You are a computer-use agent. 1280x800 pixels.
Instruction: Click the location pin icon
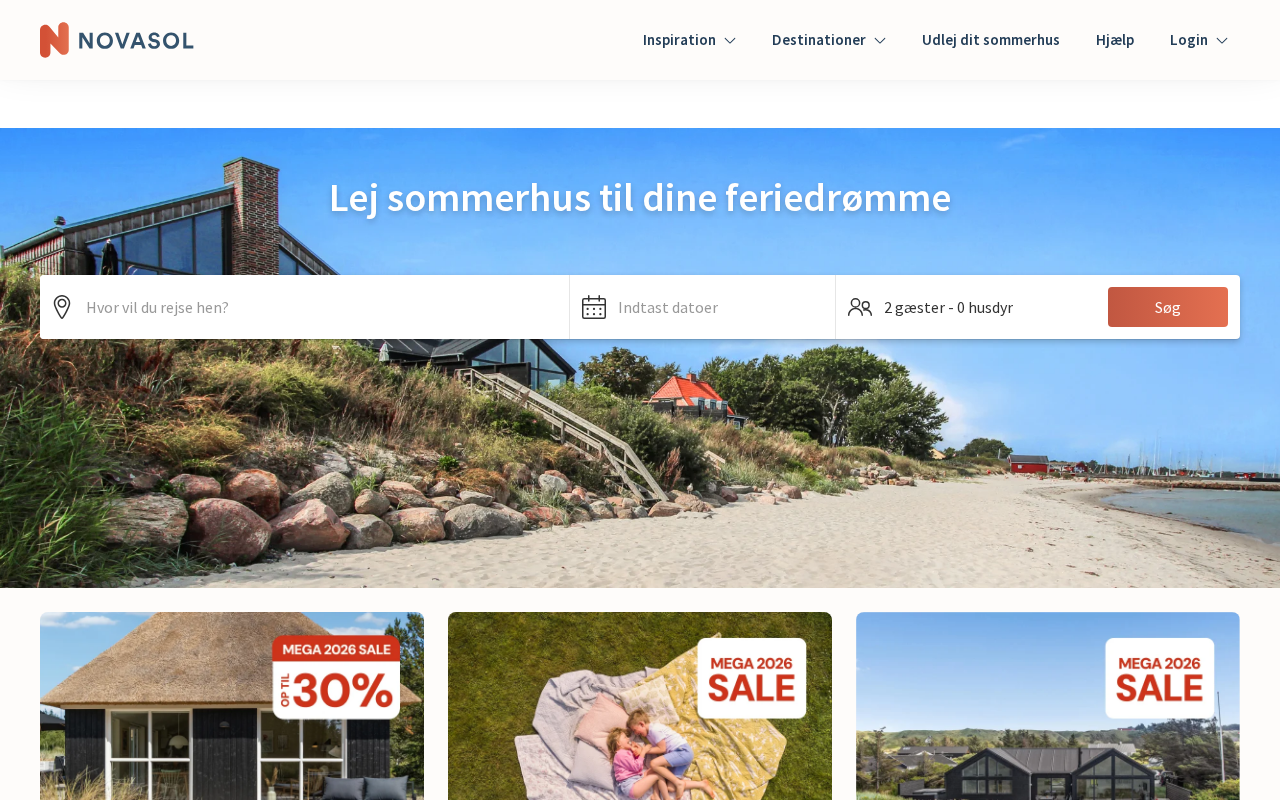[x=62, y=307]
